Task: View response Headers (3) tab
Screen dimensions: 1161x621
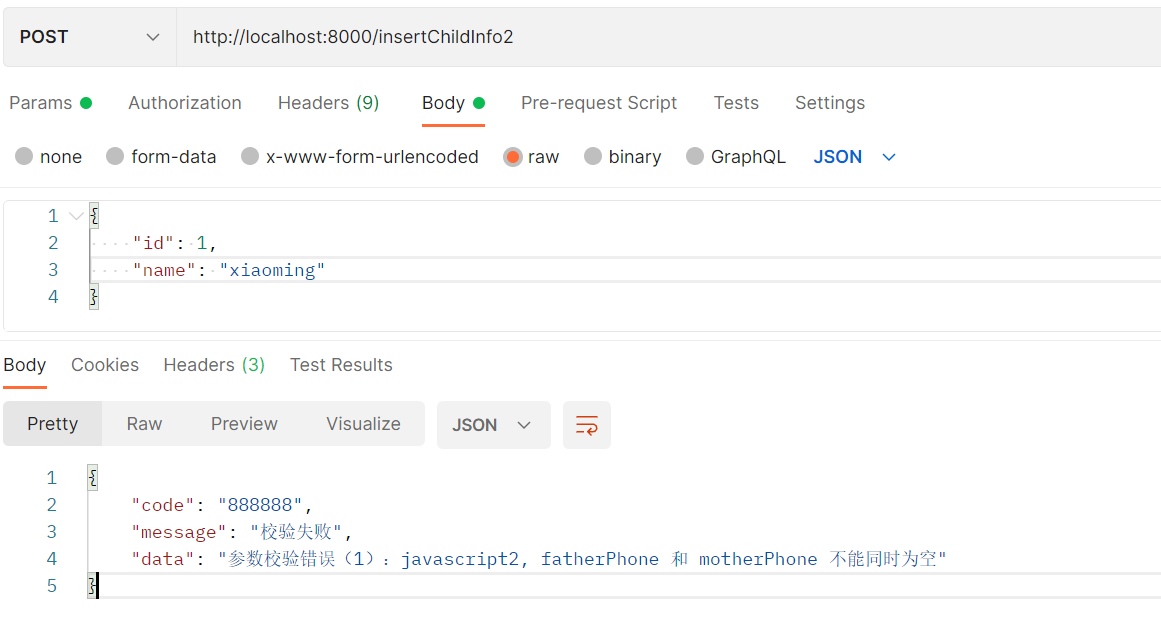Action: click(214, 365)
